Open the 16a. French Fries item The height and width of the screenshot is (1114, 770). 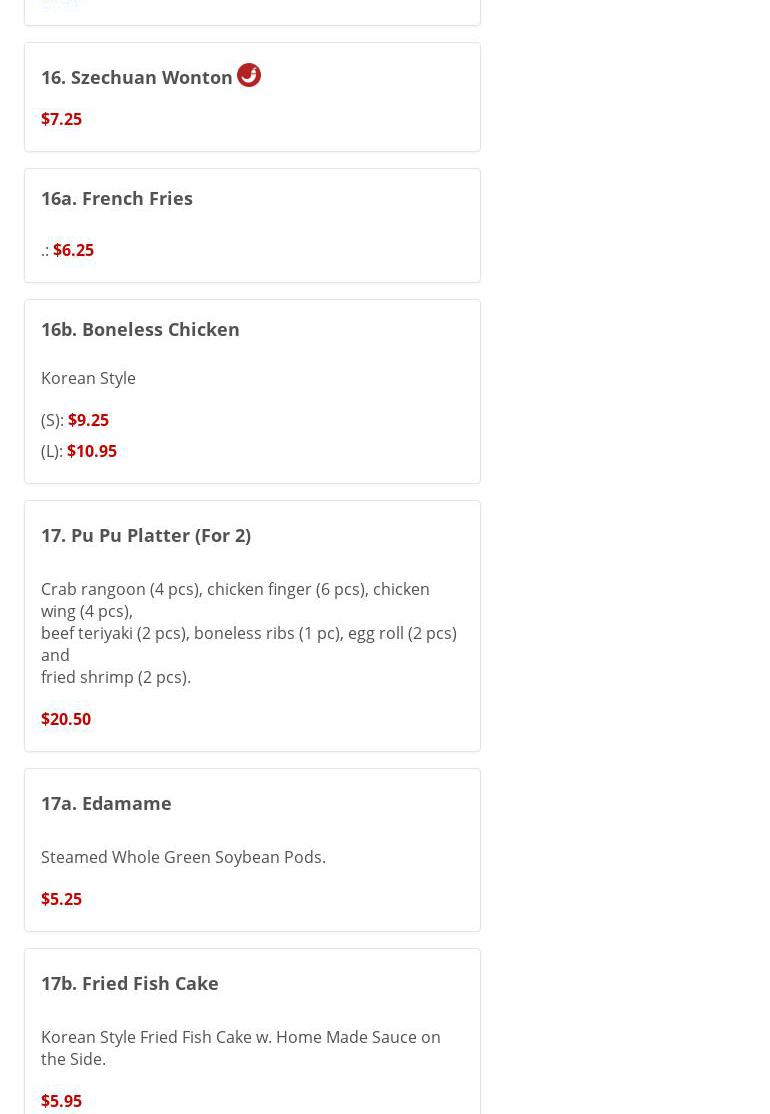pos(117,198)
